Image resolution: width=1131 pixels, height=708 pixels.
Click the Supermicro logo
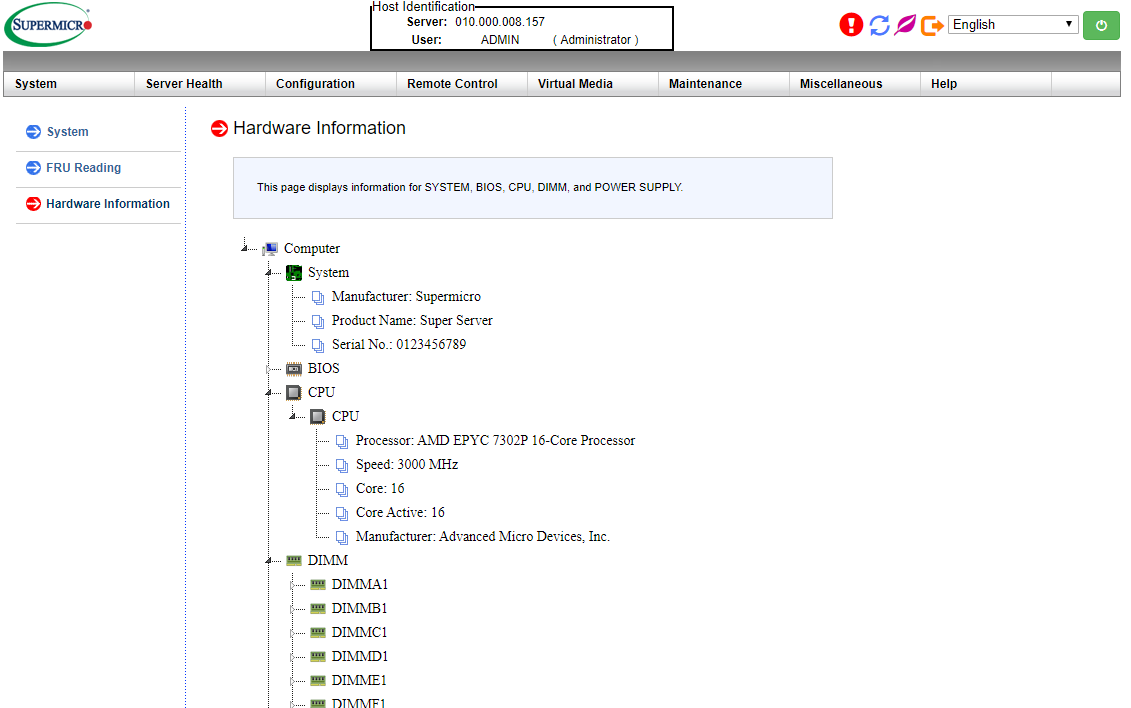(x=48, y=25)
